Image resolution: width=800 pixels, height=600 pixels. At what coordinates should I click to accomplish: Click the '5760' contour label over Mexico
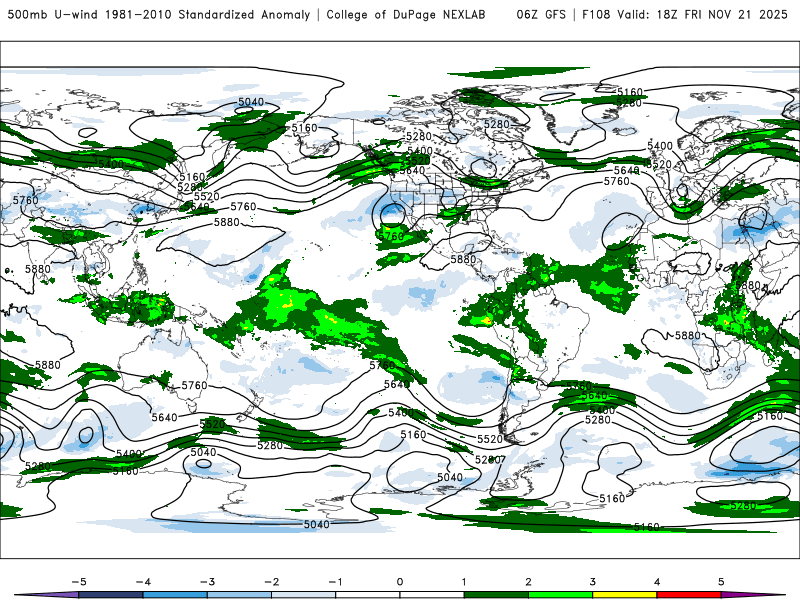(x=391, y=236)
